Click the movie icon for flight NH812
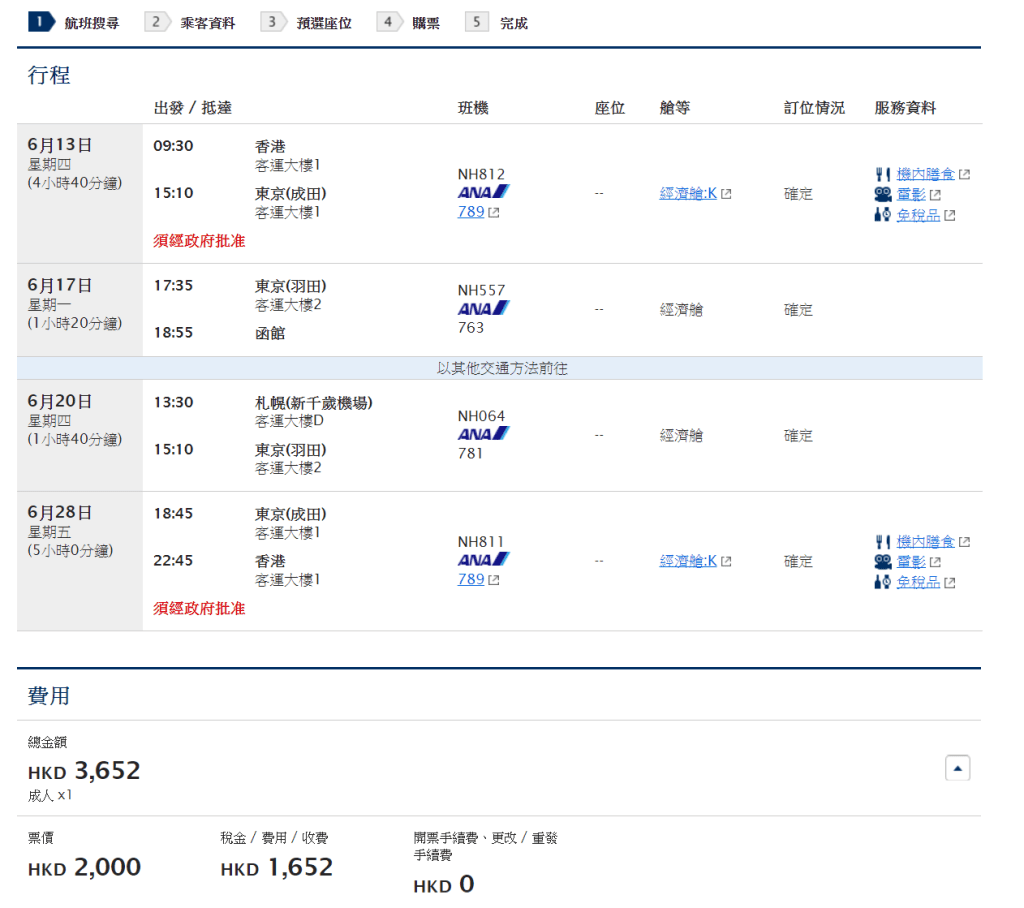The image size is (1024, 908). pos(882,195)
